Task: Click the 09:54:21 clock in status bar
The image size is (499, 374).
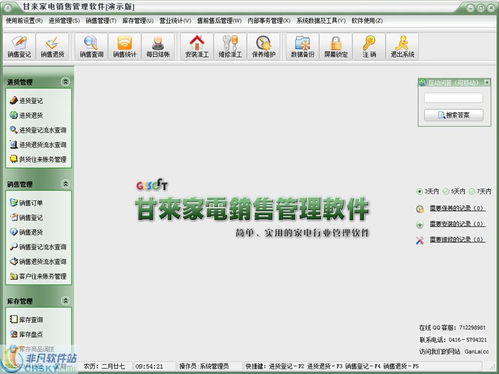Action: 149,366
